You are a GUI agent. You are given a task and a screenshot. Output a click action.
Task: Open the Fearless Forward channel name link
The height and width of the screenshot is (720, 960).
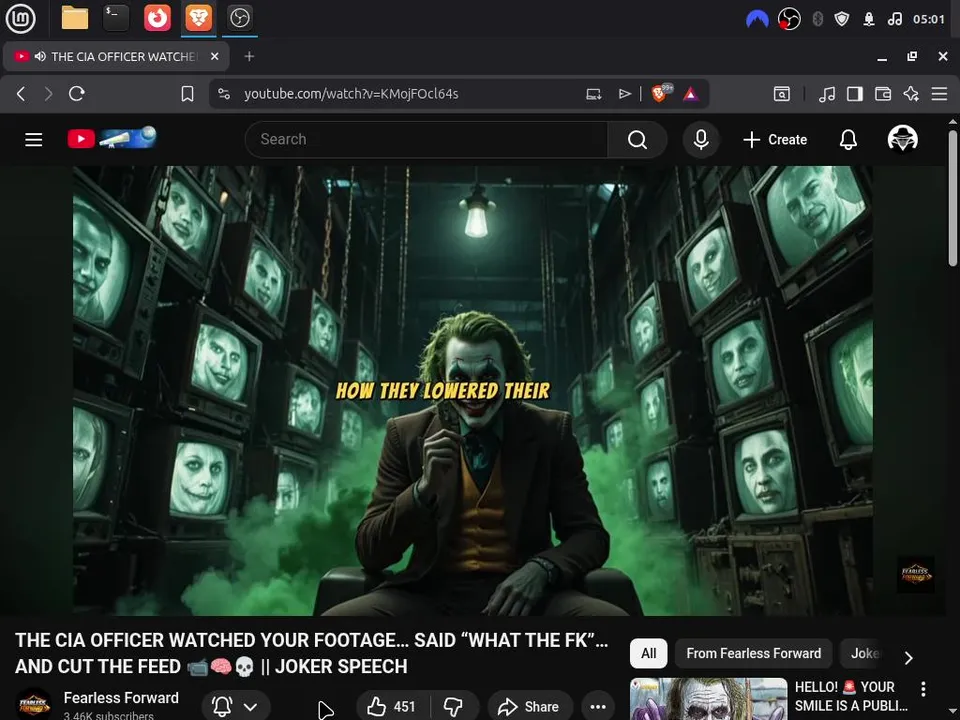[121, 698]
